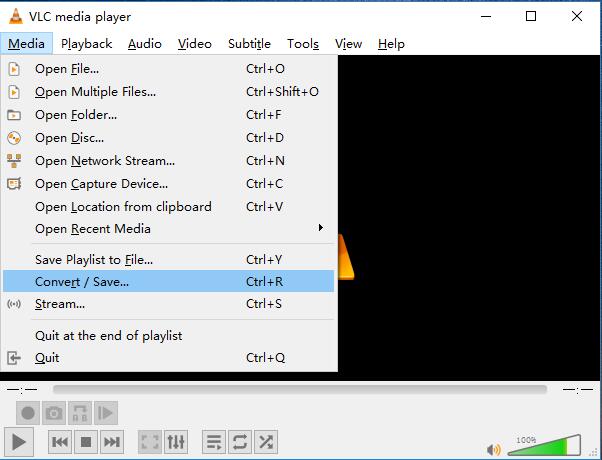Viewport: 602px width, 460px height.
Task: Click the Open File document icon
Action: coord(14,69)
